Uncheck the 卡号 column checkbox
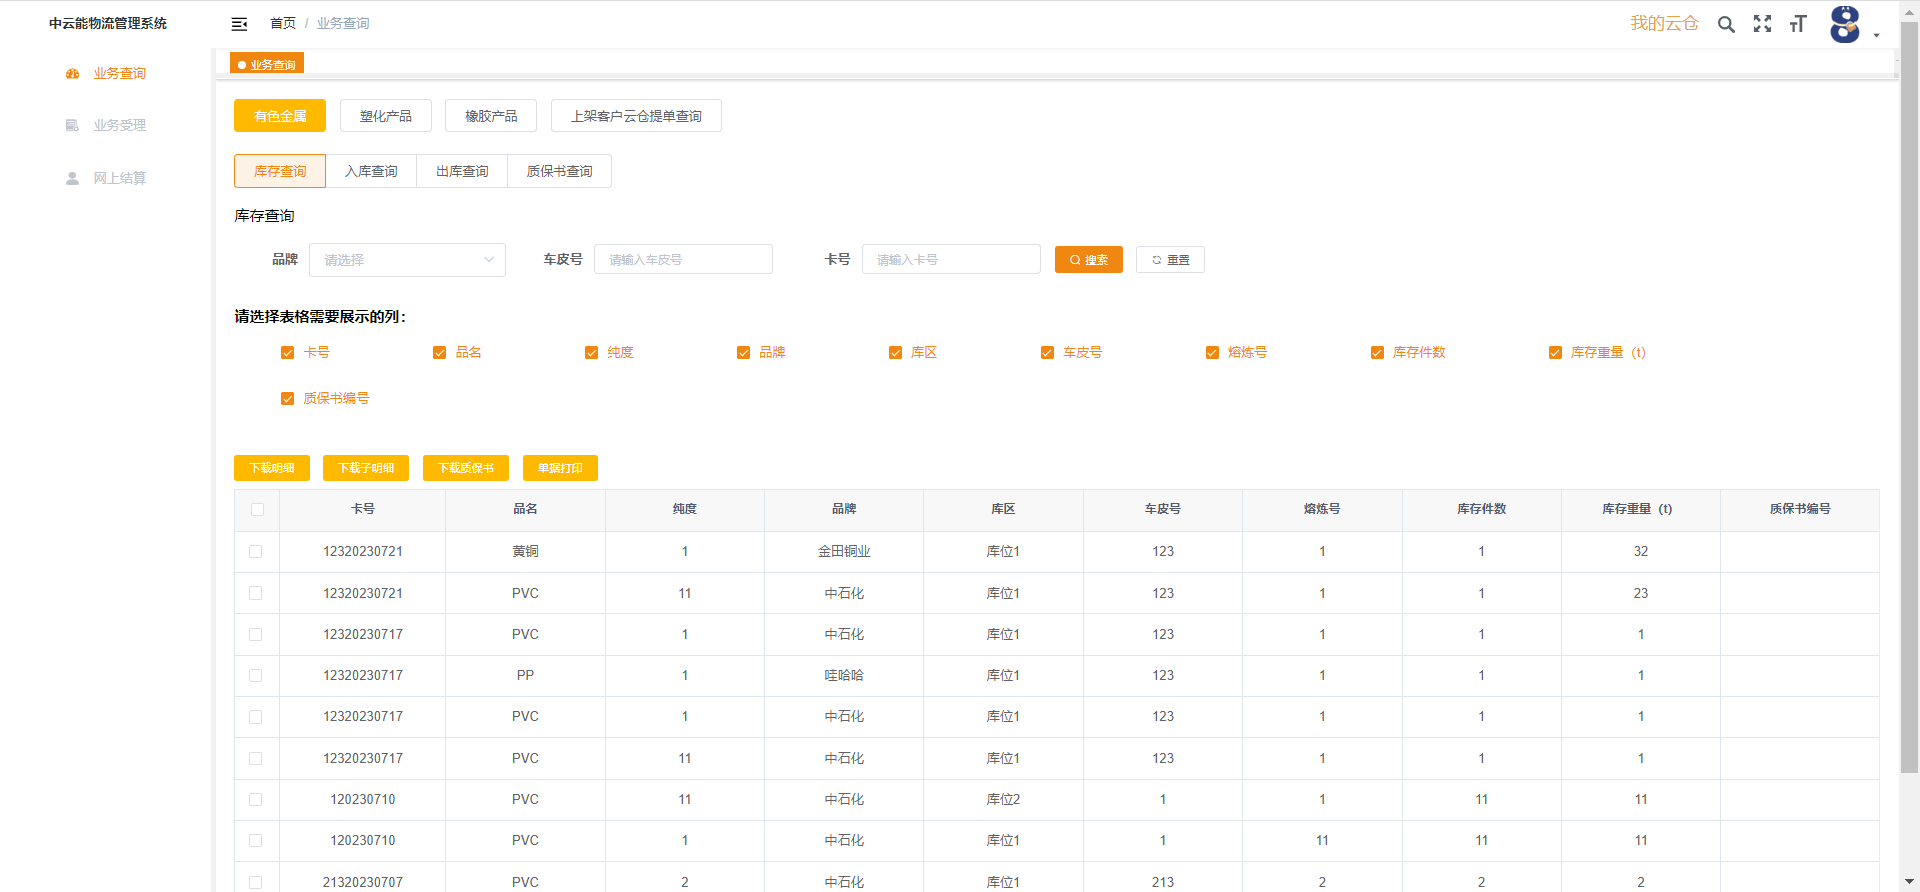Screen dimensions: 1920x892 [x=288, y=353]
